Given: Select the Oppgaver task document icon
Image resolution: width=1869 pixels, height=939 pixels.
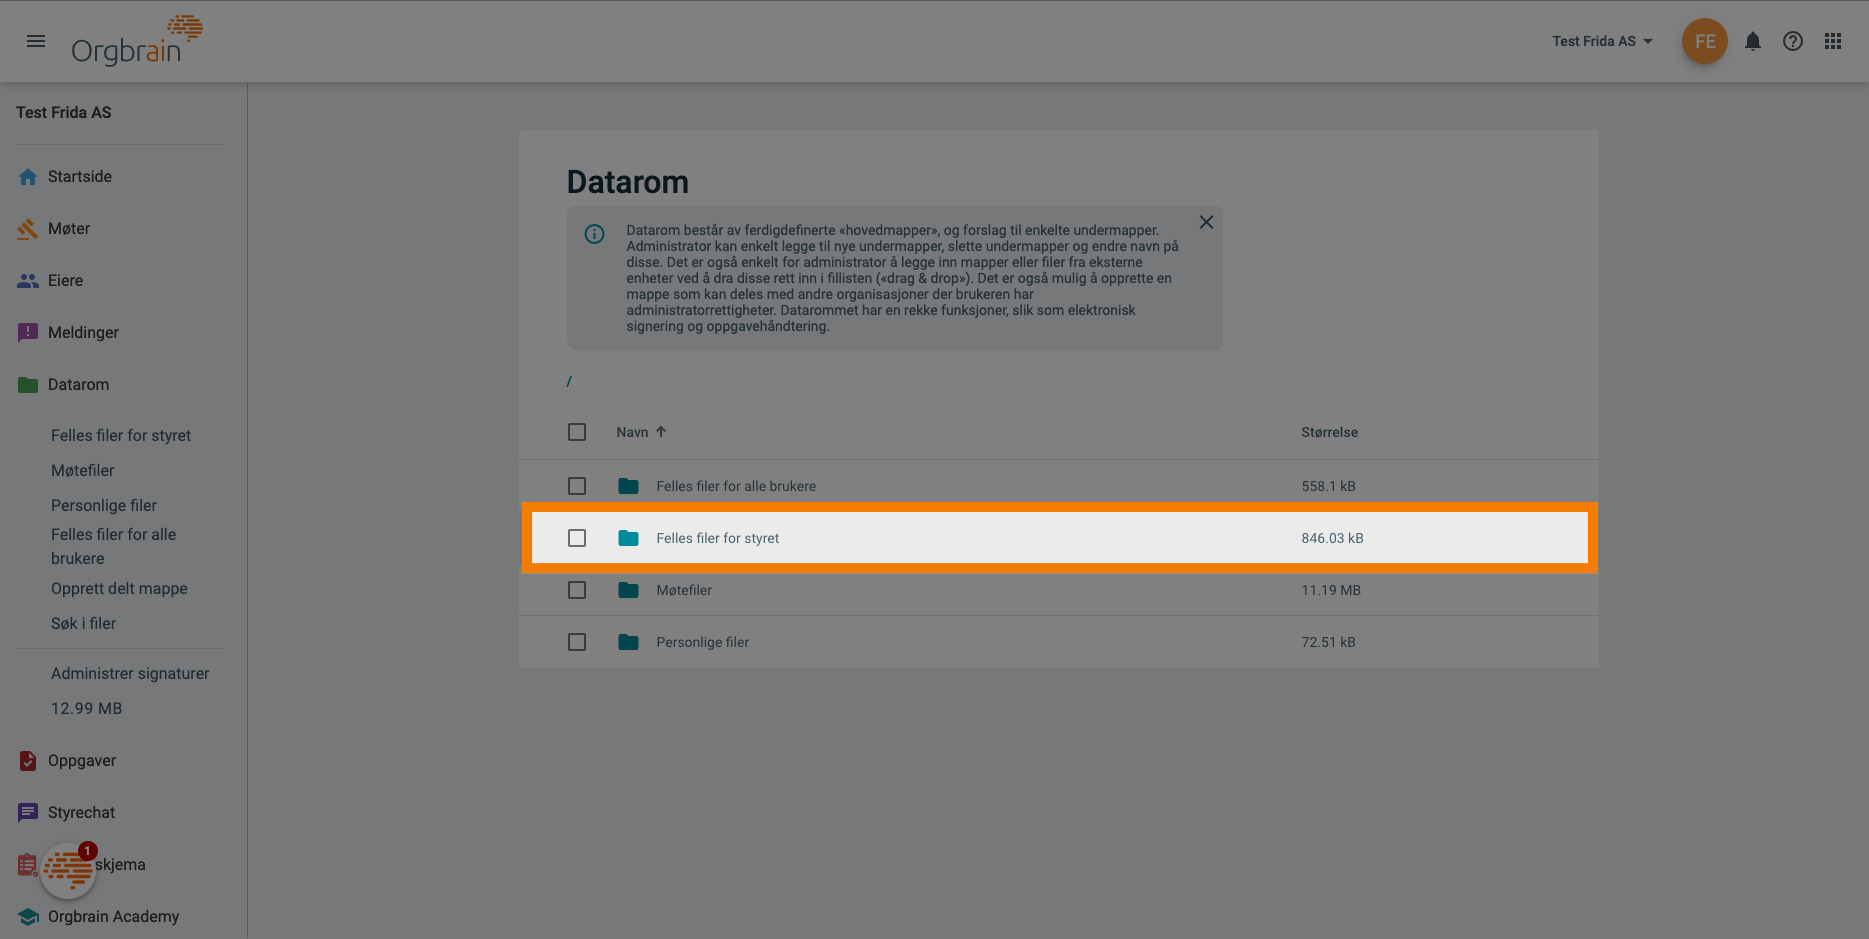Looking at the screenshot, I should 28,760.
